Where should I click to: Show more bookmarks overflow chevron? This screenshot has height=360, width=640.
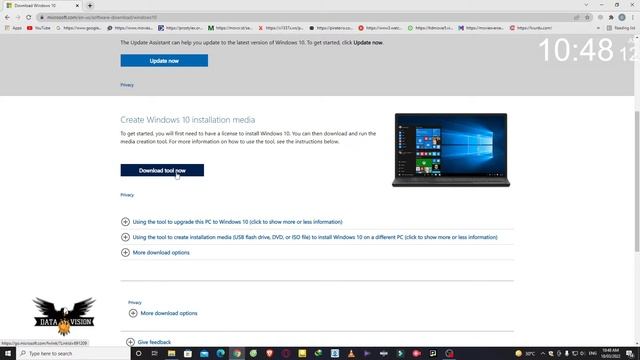click(x=598, y=28)
